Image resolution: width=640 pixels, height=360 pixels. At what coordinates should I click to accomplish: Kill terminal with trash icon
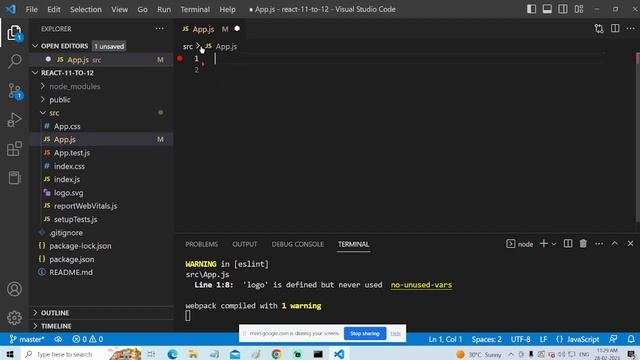point(583,244)
